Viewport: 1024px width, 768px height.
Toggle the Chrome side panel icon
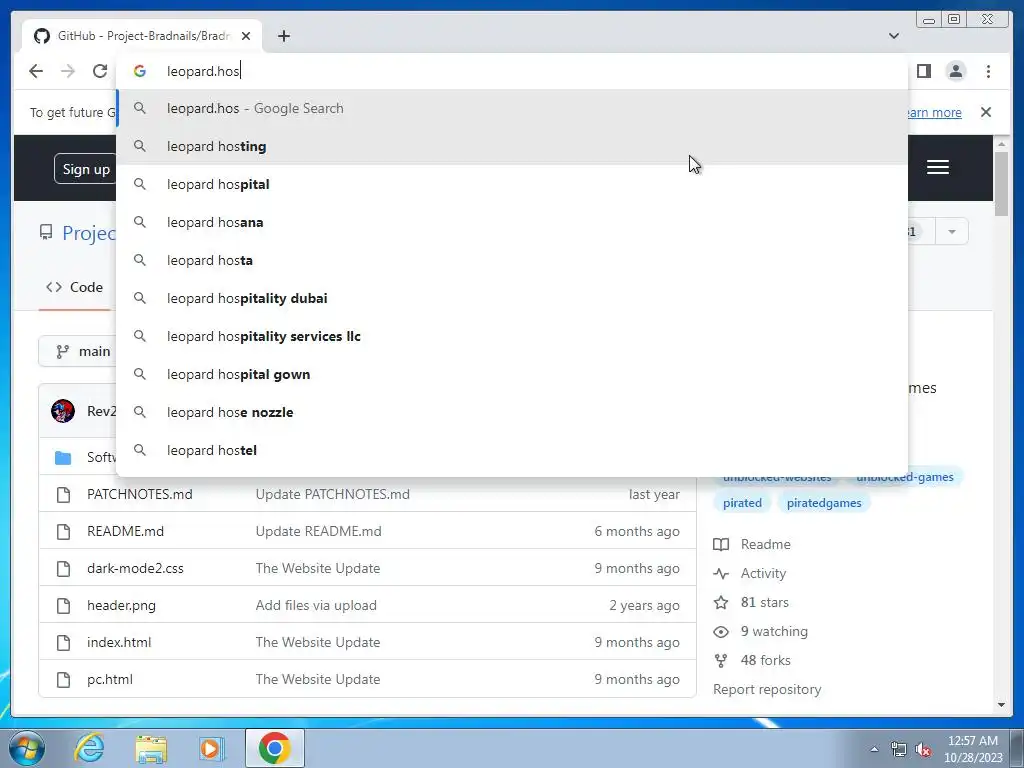[x=923, y=71]
